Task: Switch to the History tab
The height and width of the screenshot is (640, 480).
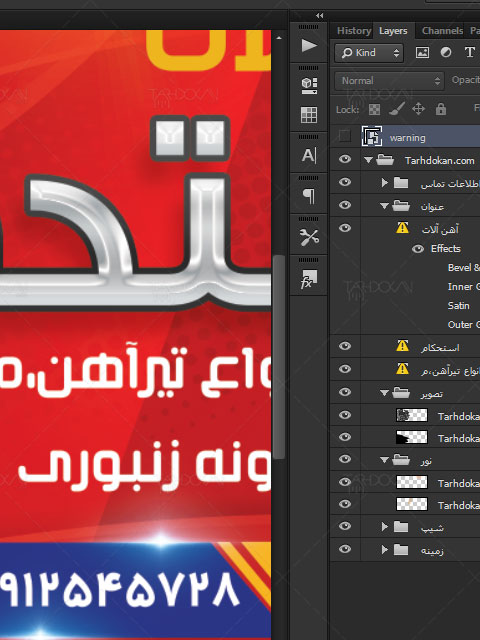Action: point(353,31)
